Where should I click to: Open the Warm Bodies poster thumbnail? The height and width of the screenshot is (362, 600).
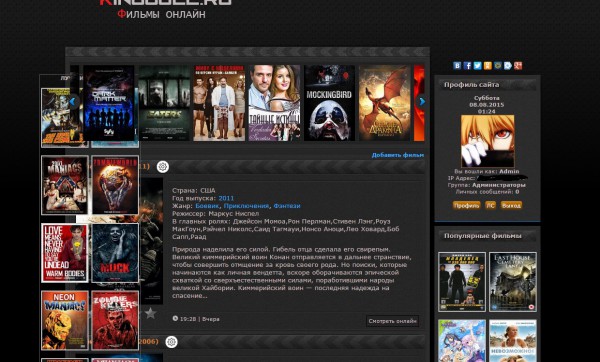pyautogui.click(x=65, y=253)
